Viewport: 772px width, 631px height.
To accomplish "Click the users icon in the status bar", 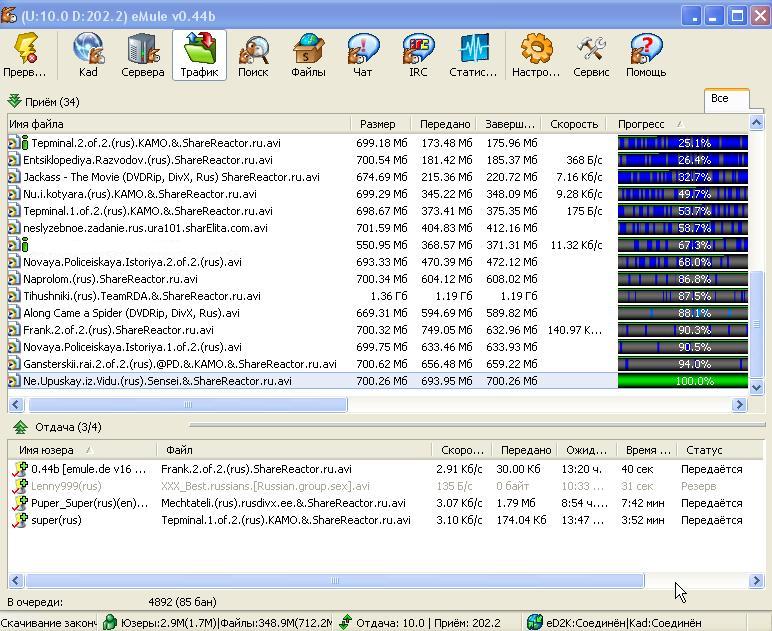I will (x=110, y=622).
